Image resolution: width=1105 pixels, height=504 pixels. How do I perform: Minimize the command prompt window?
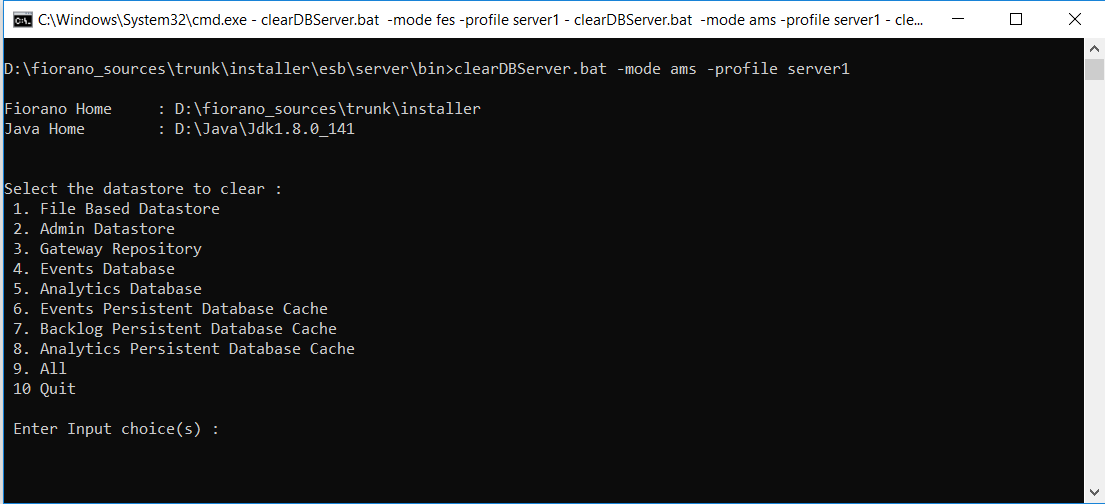pyautogui.click(x=956, y=20)
